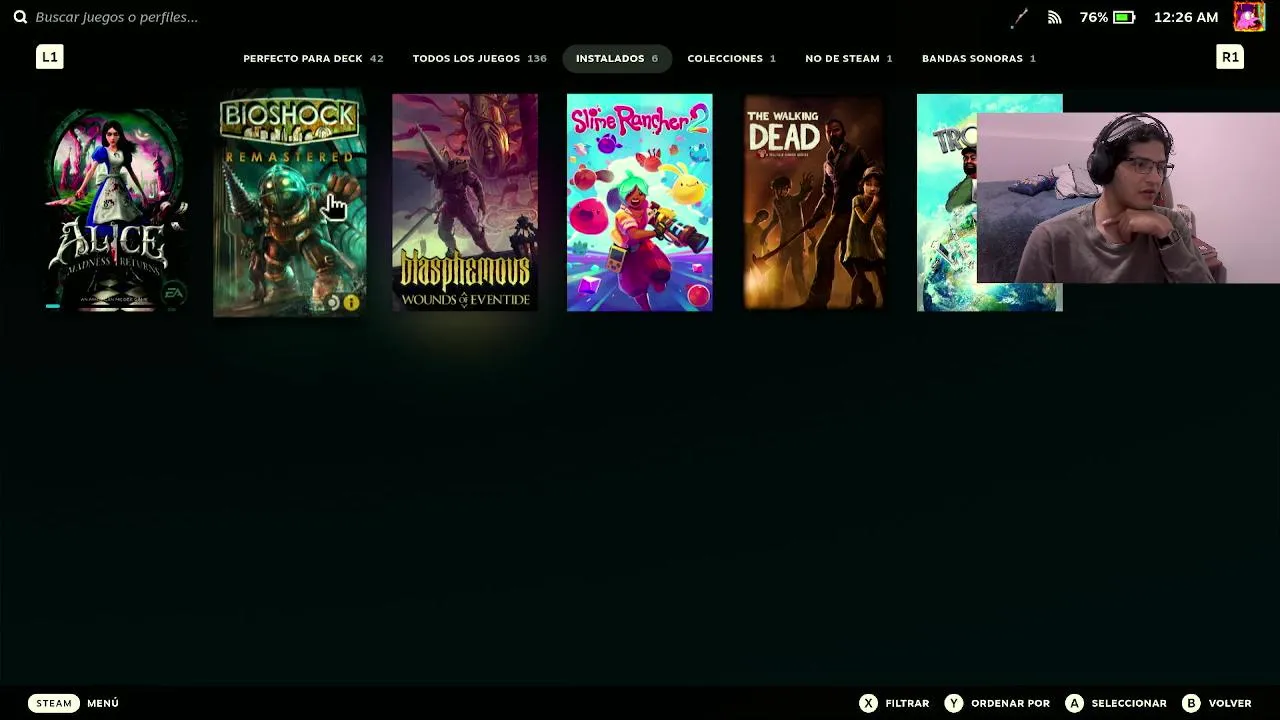Click the R1 shoulder button glyph
Screen dimensions: 1280x720
1230,57
